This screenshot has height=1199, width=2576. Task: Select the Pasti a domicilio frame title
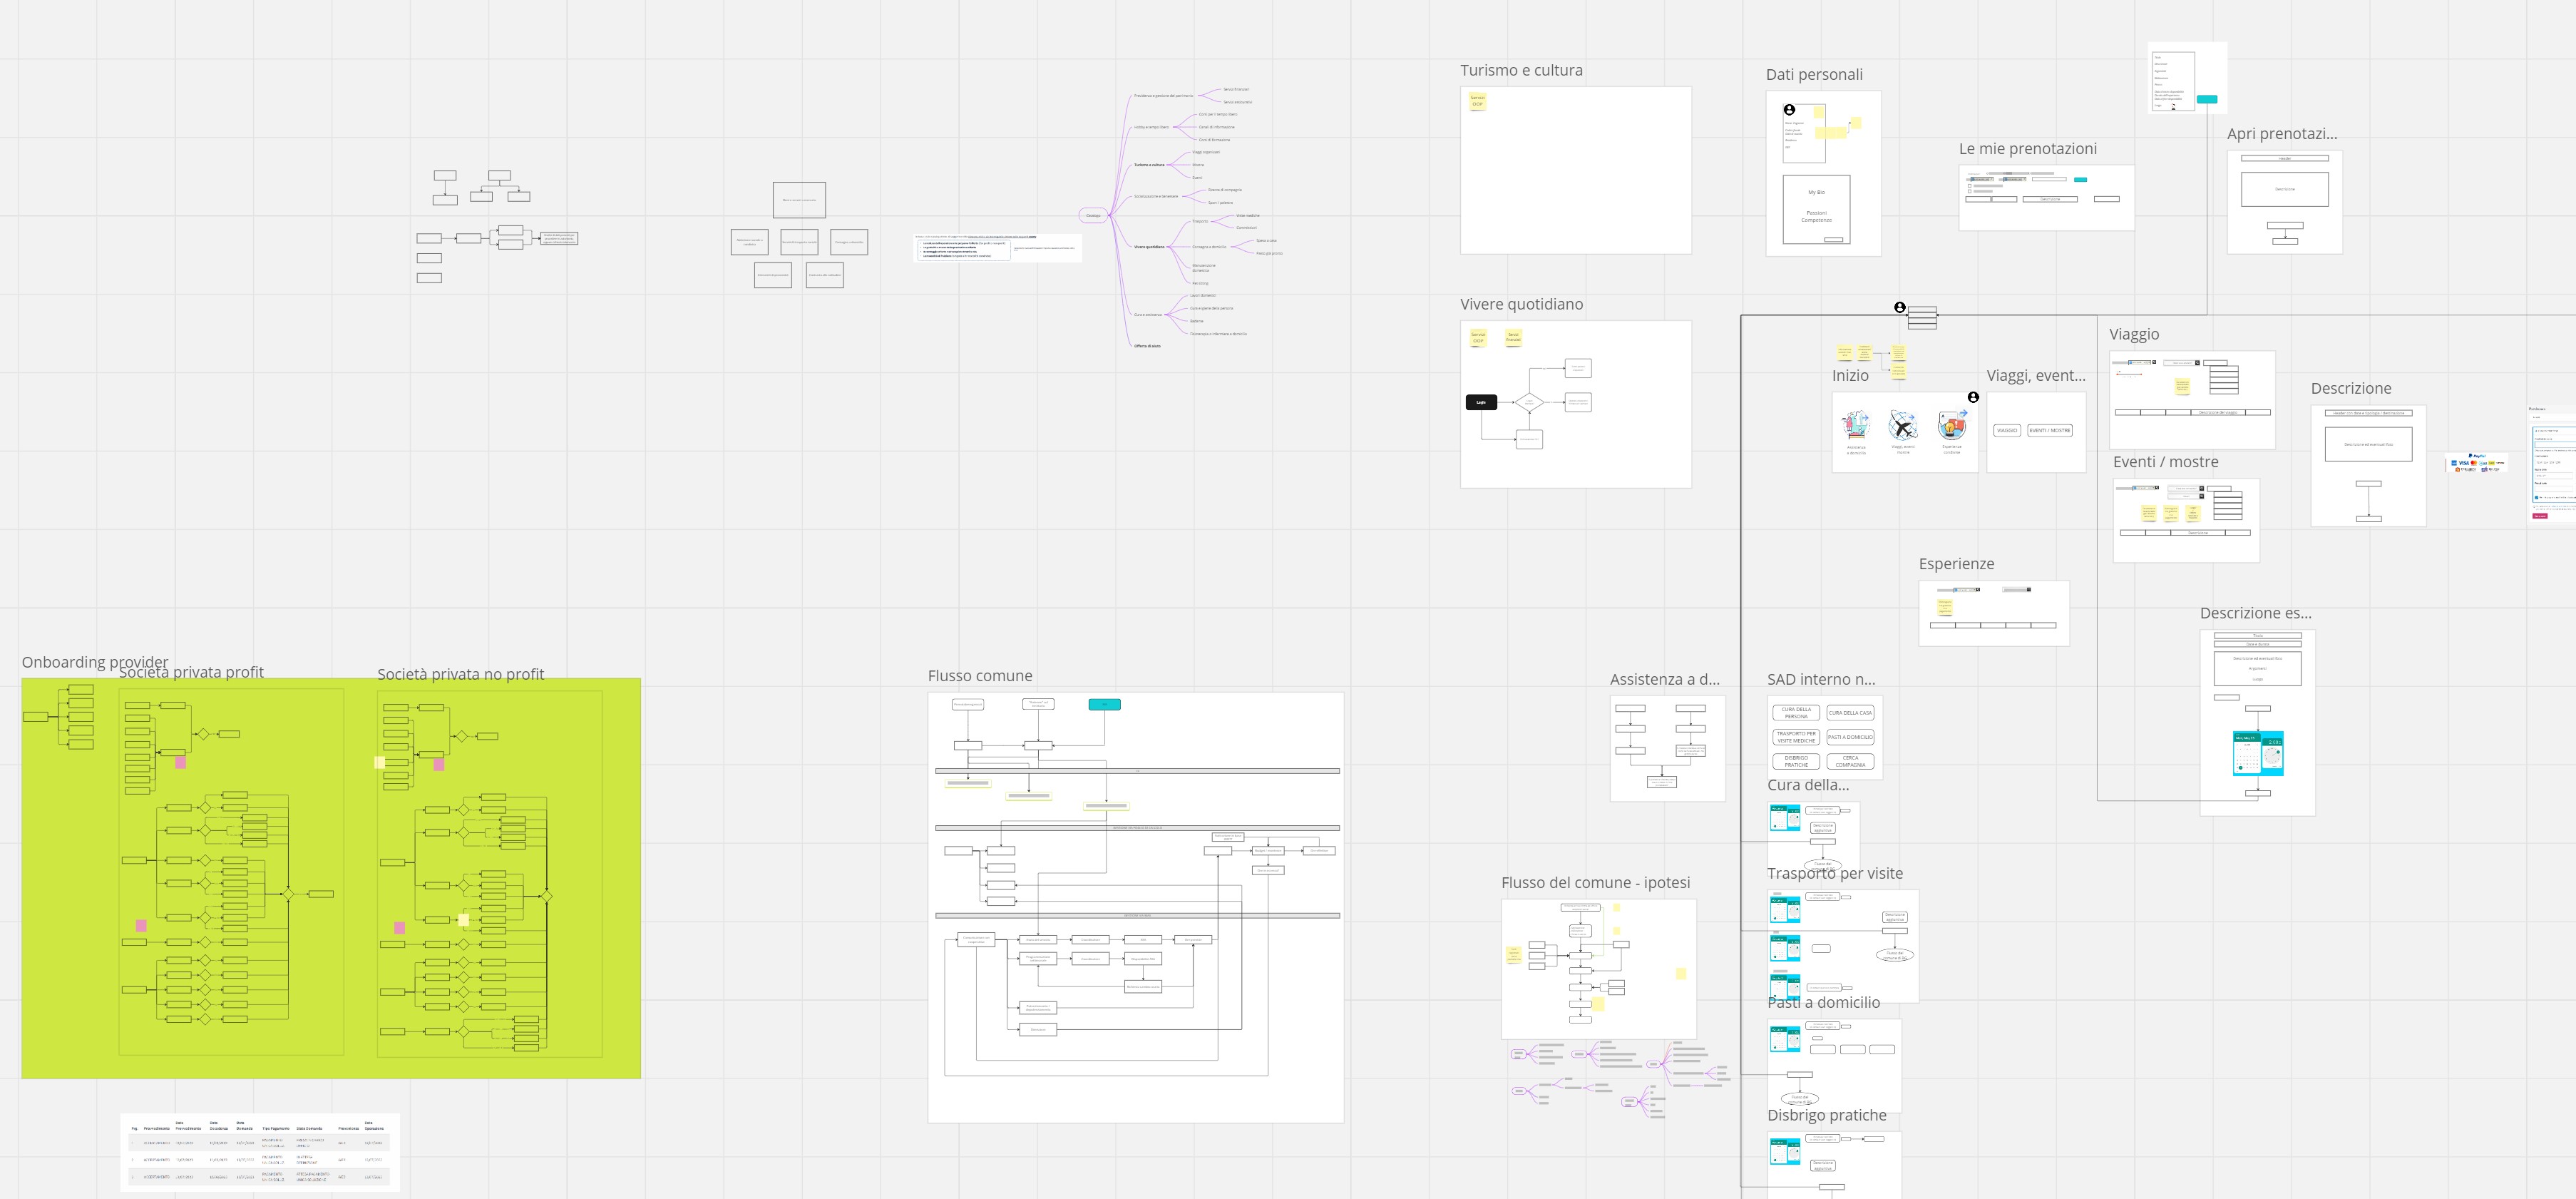[x=1823, y=1002]
